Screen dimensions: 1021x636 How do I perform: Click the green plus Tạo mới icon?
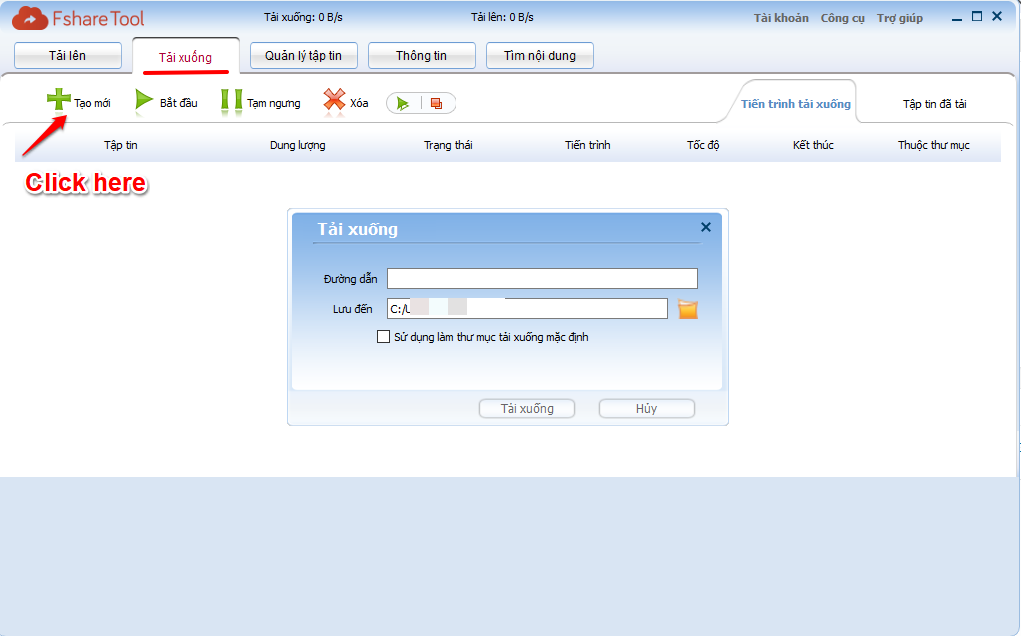coord(59,101)
